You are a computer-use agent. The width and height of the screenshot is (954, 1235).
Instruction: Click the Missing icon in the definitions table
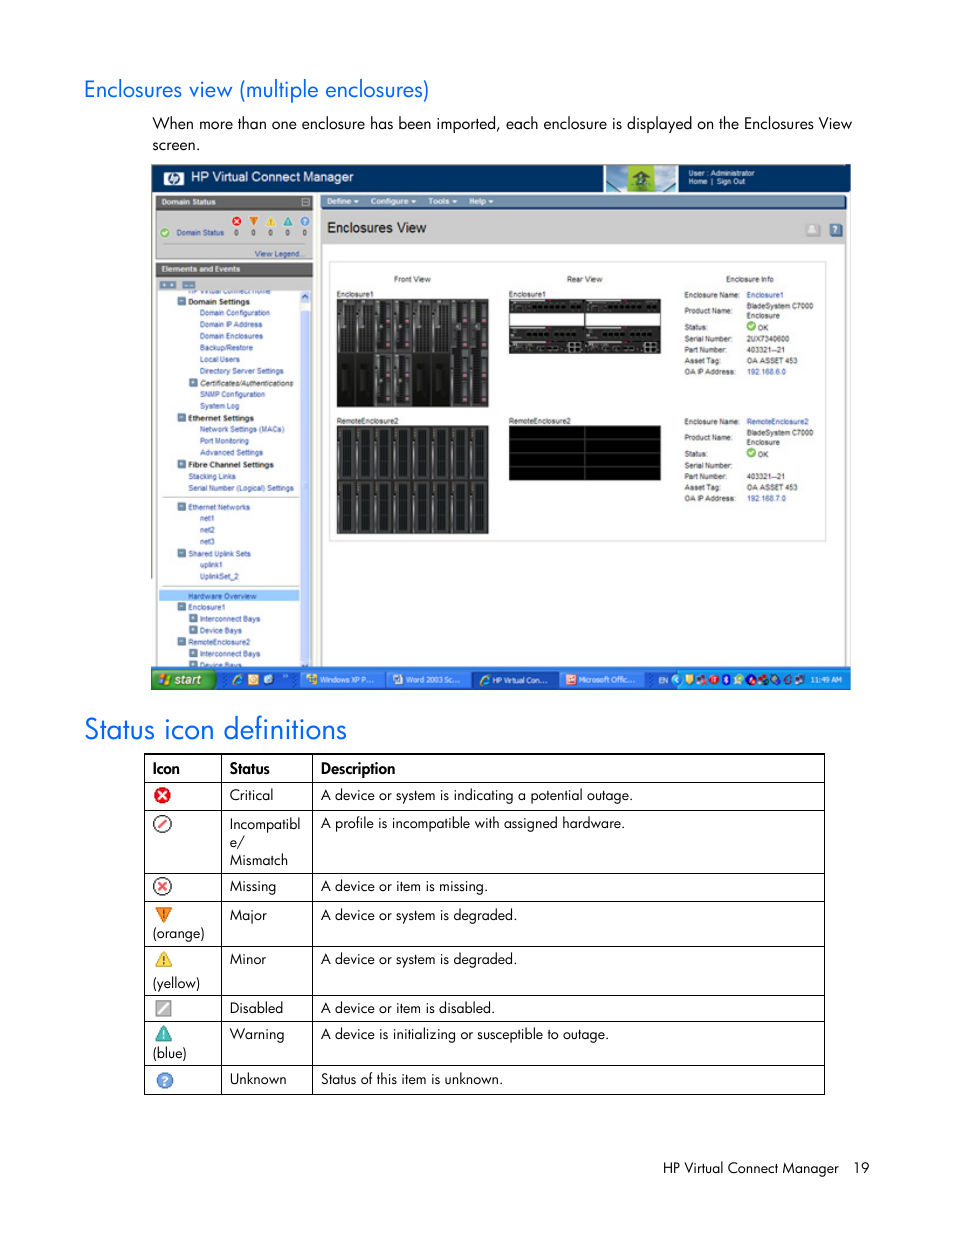(x=162, y=886)
